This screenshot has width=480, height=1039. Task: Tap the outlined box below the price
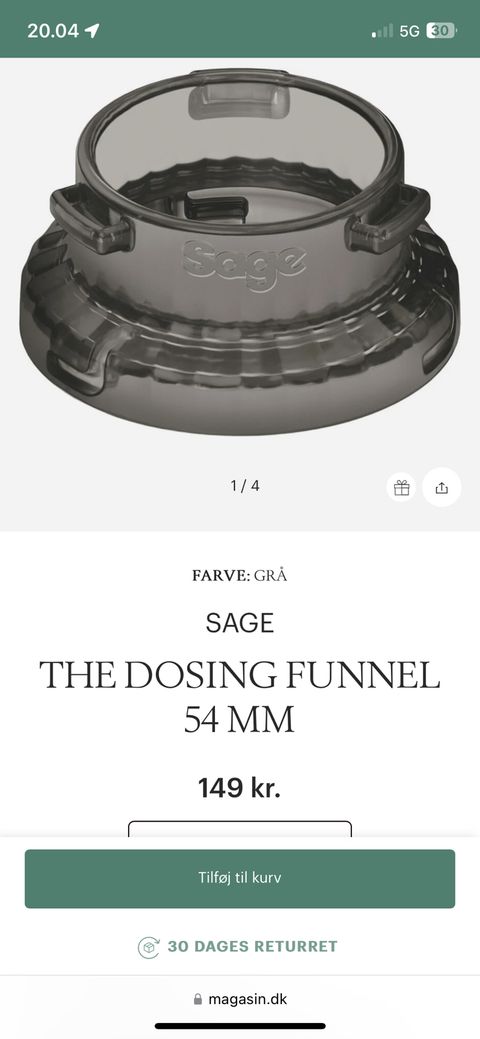point(240,829)
